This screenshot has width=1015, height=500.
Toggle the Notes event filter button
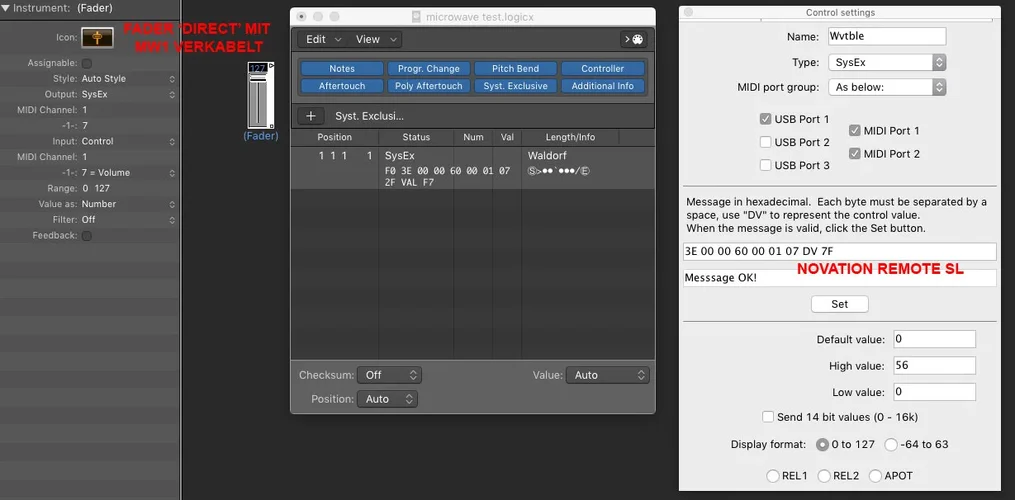342,69
